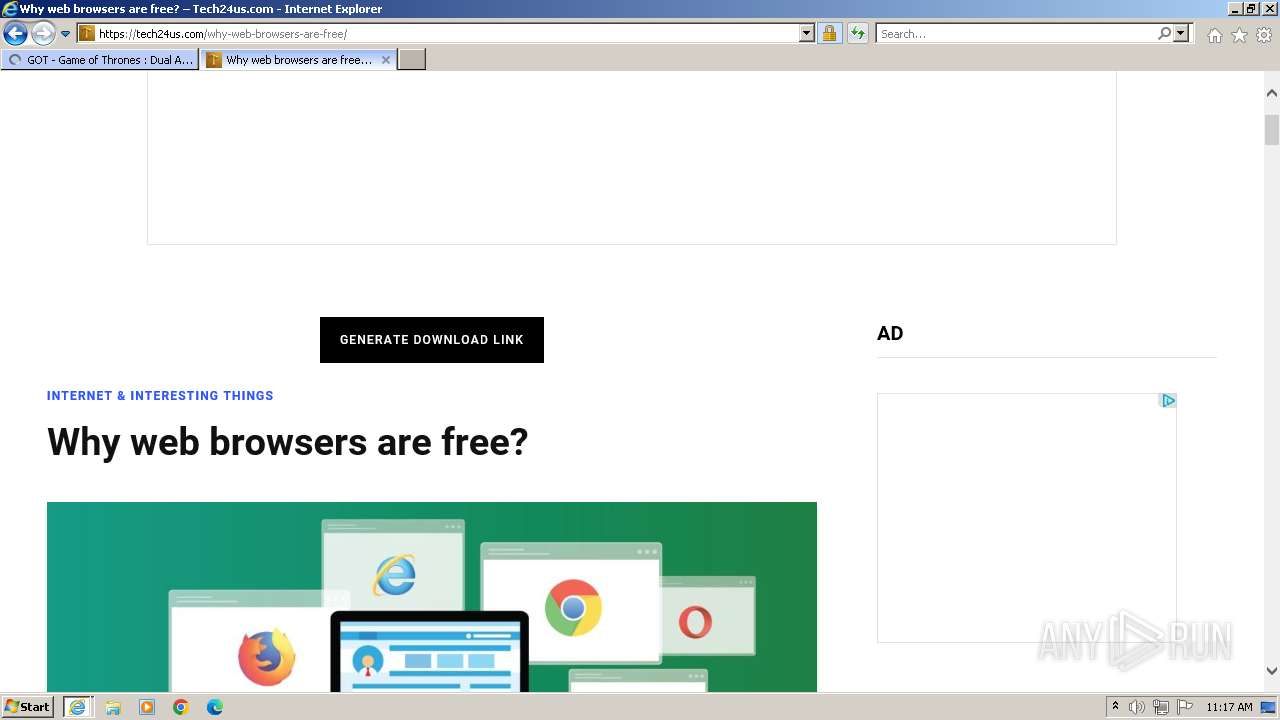This screenshot has width=1280, height=720.
Task: Launch Google Chrome from the taskbar
Action: (181, 707)
